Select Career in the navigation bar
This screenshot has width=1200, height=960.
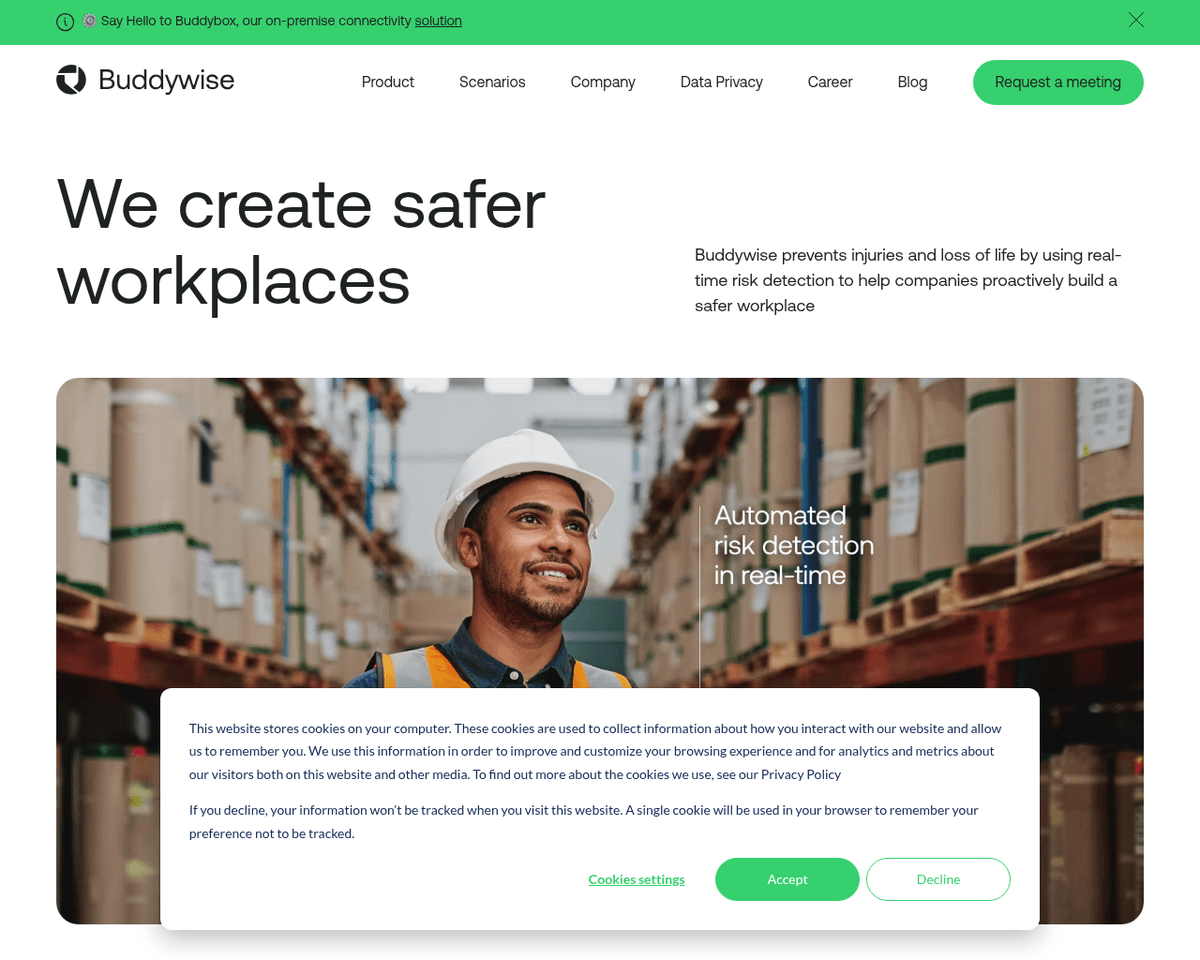pos(830,82)
